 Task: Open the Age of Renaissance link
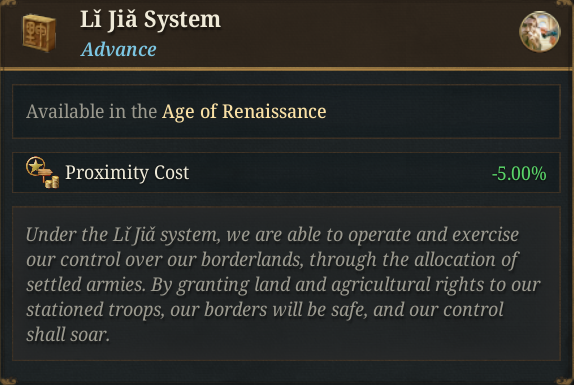pyautogui.click(x=244, y=111)
